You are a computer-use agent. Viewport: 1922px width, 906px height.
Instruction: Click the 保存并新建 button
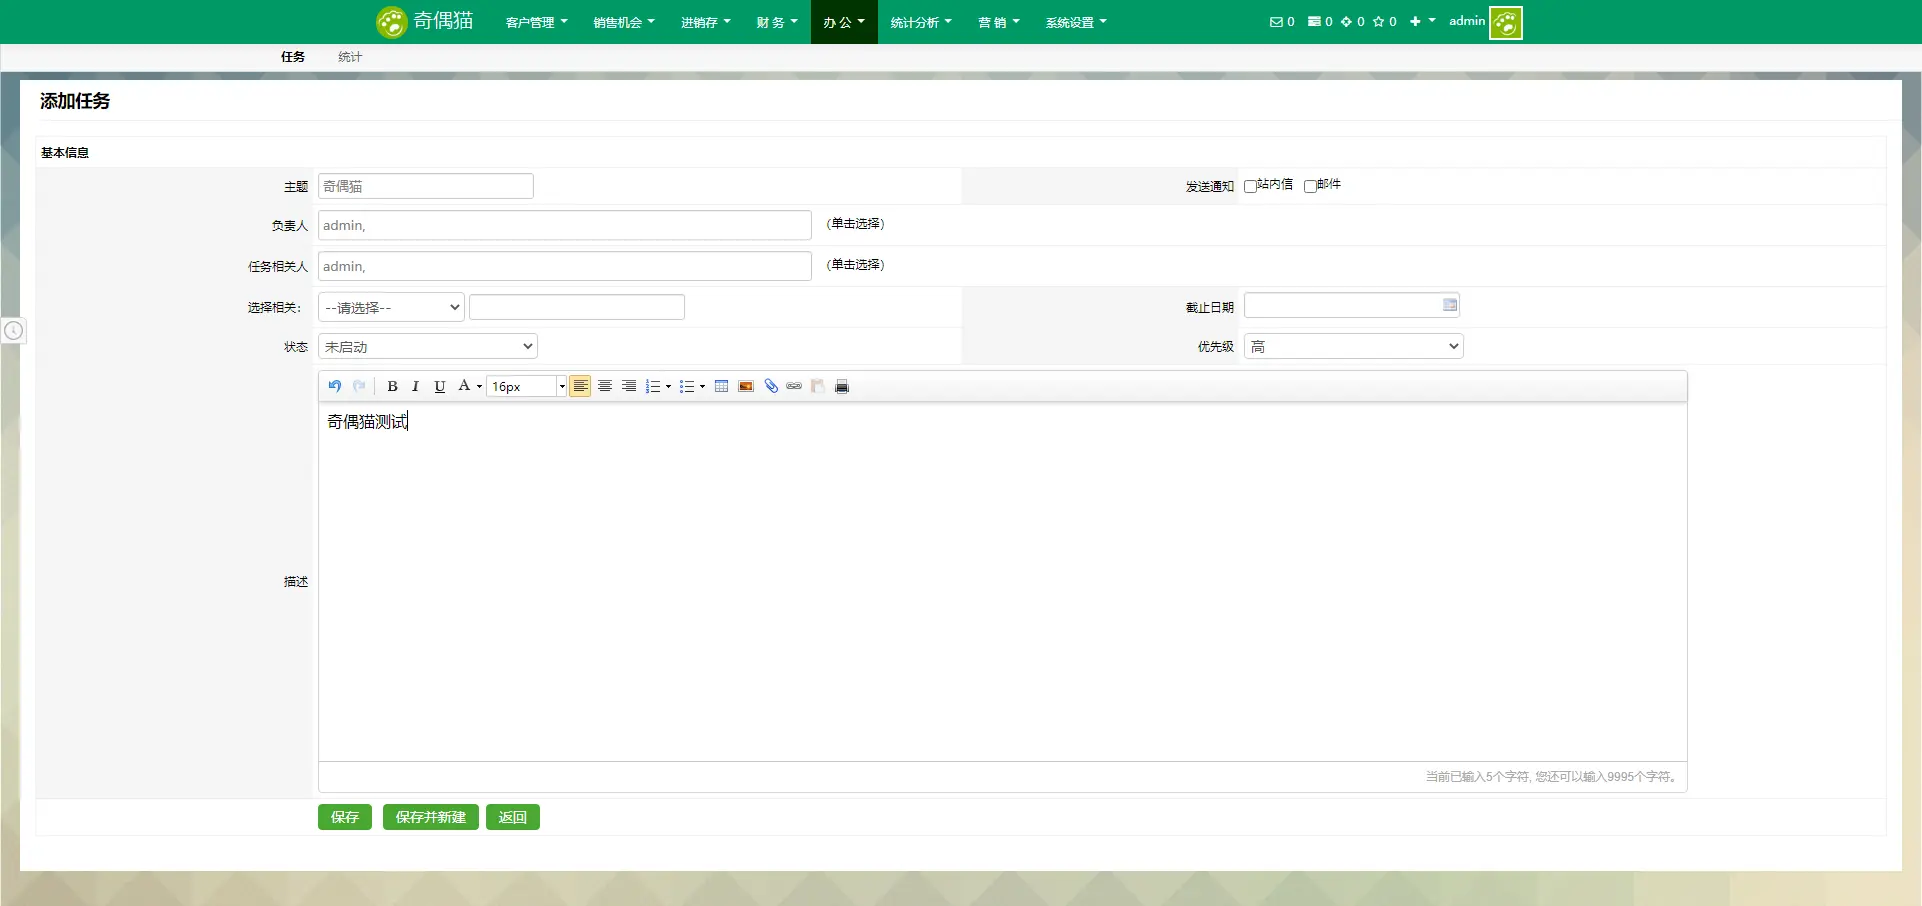pos(431,817)
